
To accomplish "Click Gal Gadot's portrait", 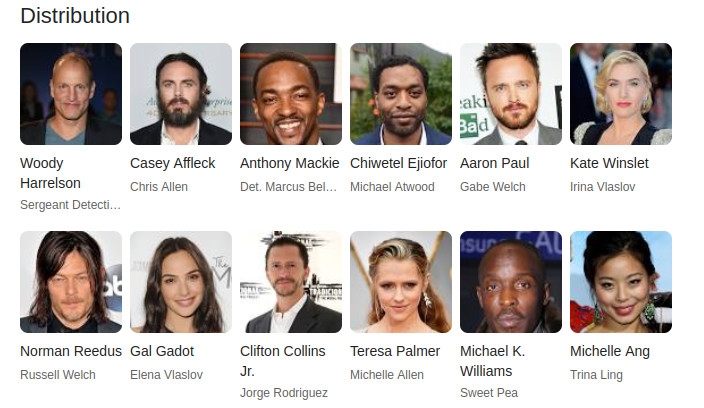I will [181, 282].
